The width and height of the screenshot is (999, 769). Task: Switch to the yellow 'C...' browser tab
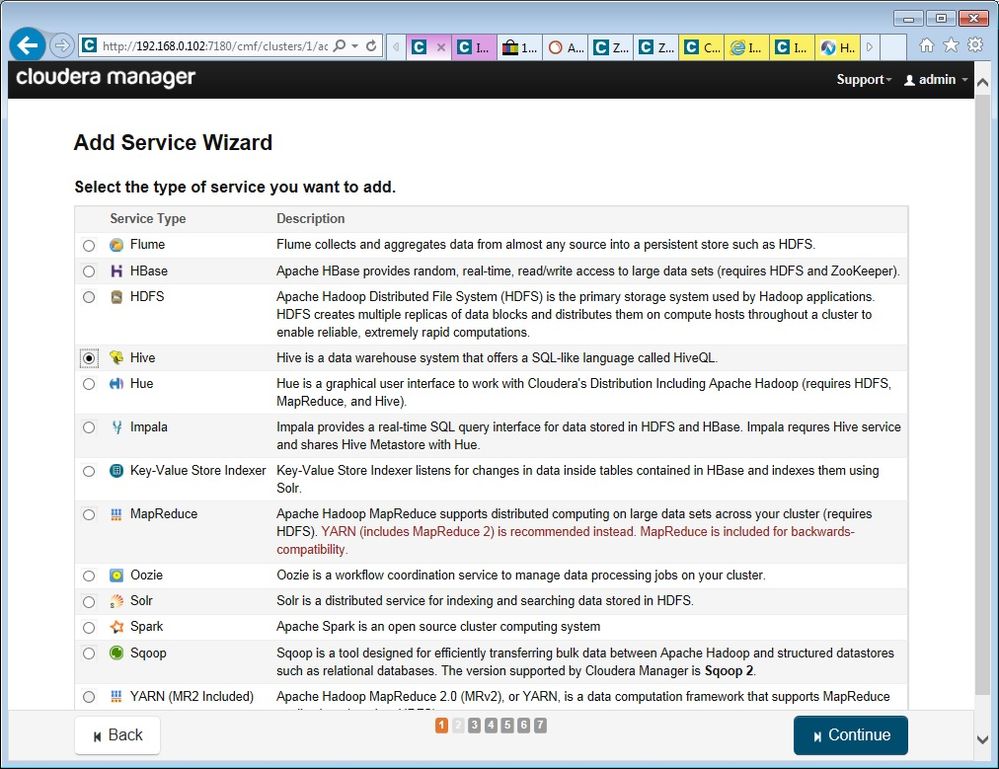[x=701, y=47]
